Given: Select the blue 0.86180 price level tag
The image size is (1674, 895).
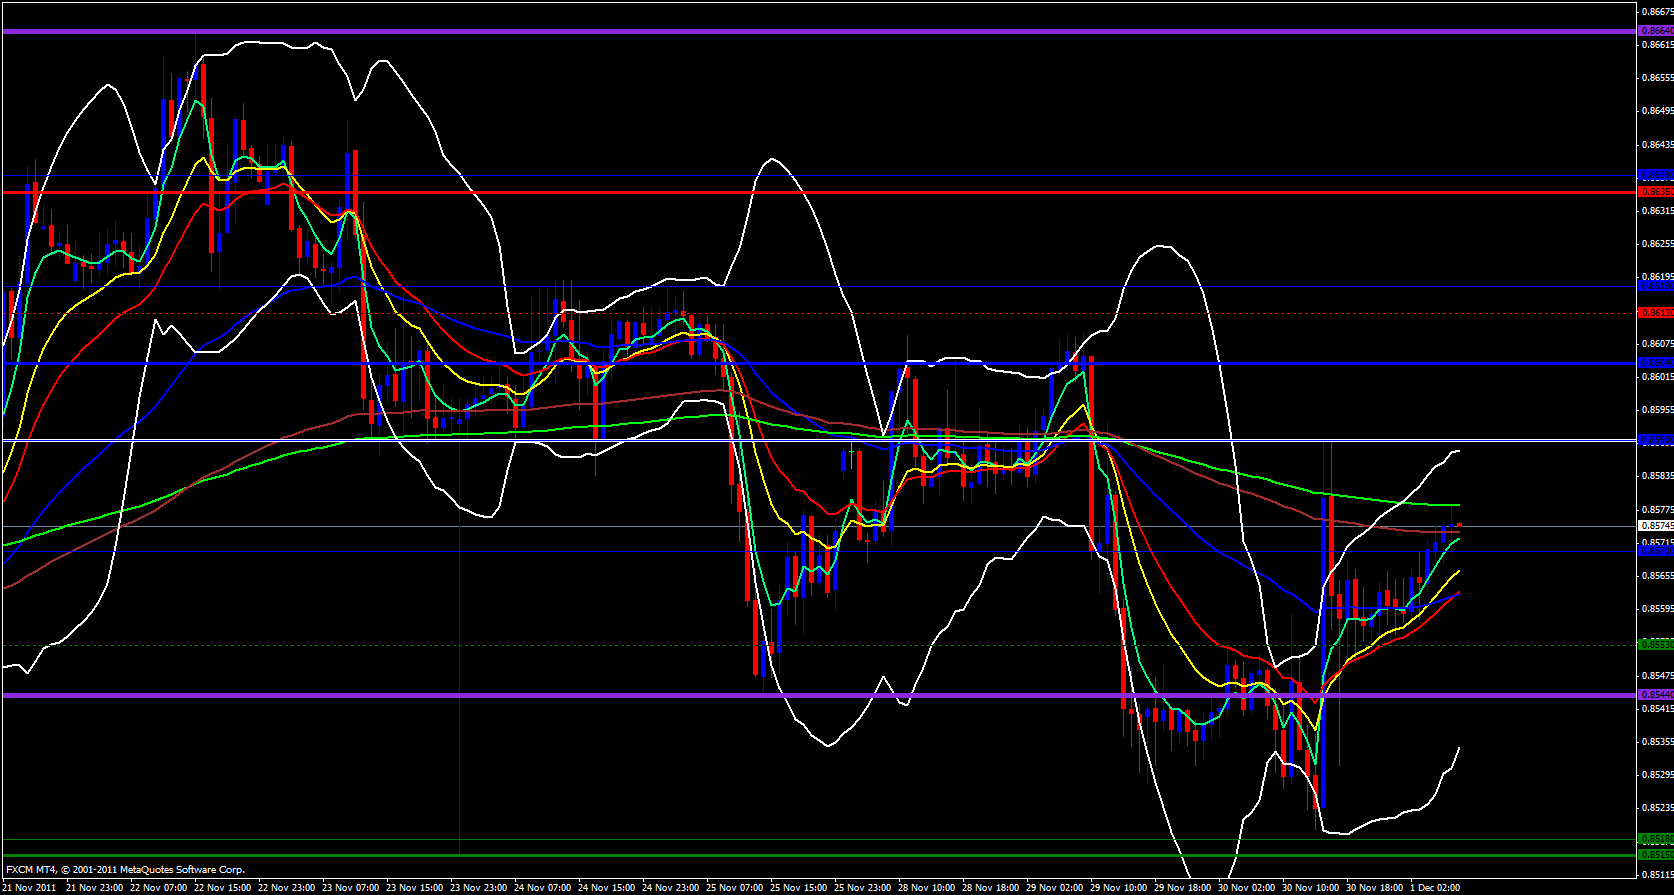Looking at the screenshot, I should [x=1655, y=287].
